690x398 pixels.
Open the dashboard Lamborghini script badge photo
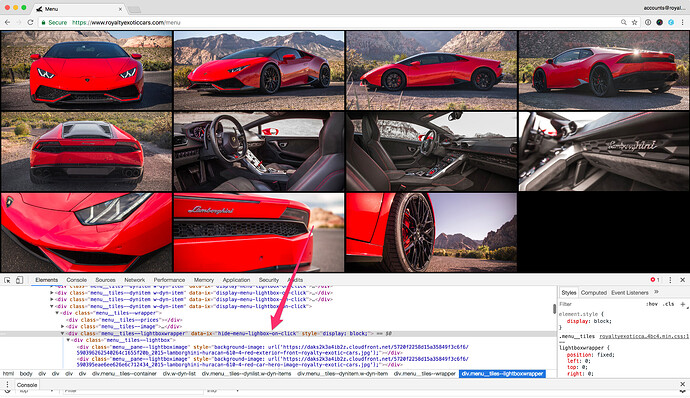[604, 151]
